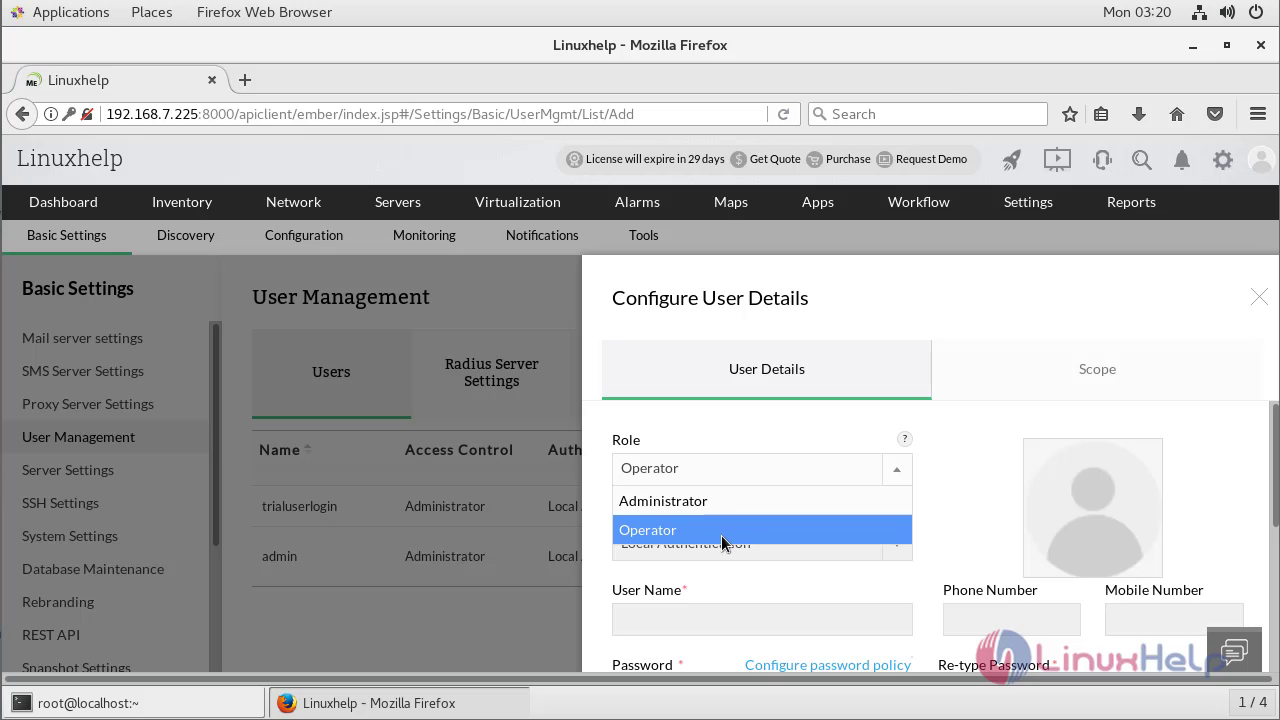Click the Role help question mark icon
This screenshot has width=1280, height=720.
[904, 439]
